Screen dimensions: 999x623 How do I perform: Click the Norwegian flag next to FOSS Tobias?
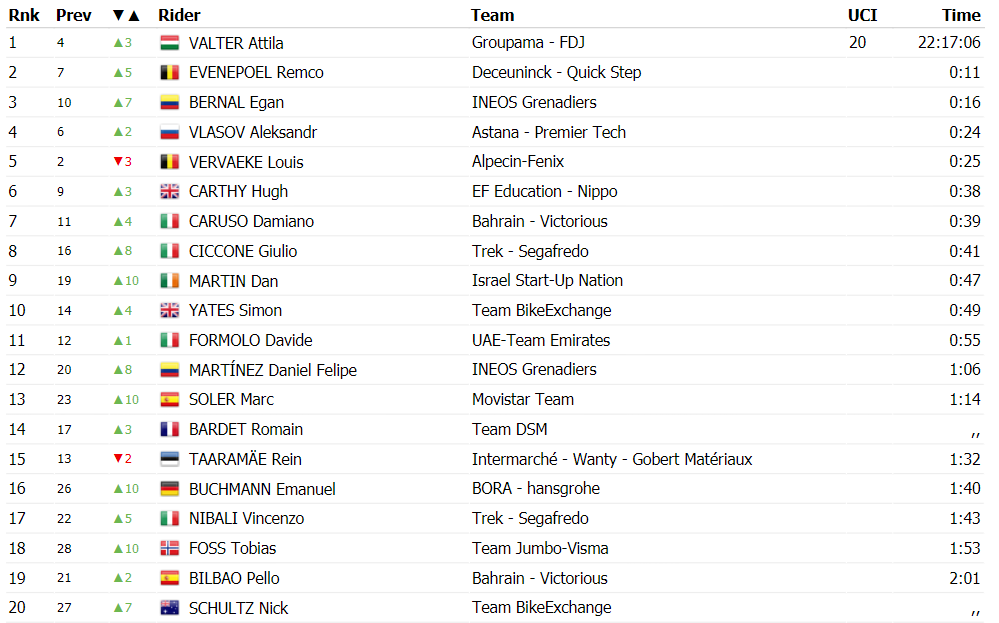[x=169, y=548]
